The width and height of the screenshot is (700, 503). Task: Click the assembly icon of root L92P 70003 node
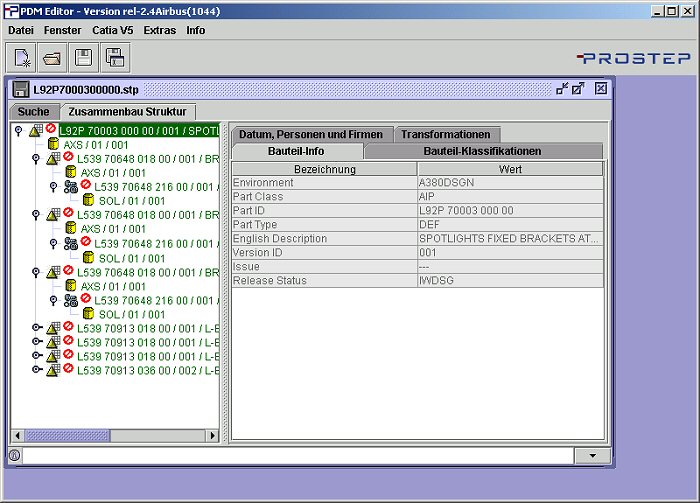36,131
